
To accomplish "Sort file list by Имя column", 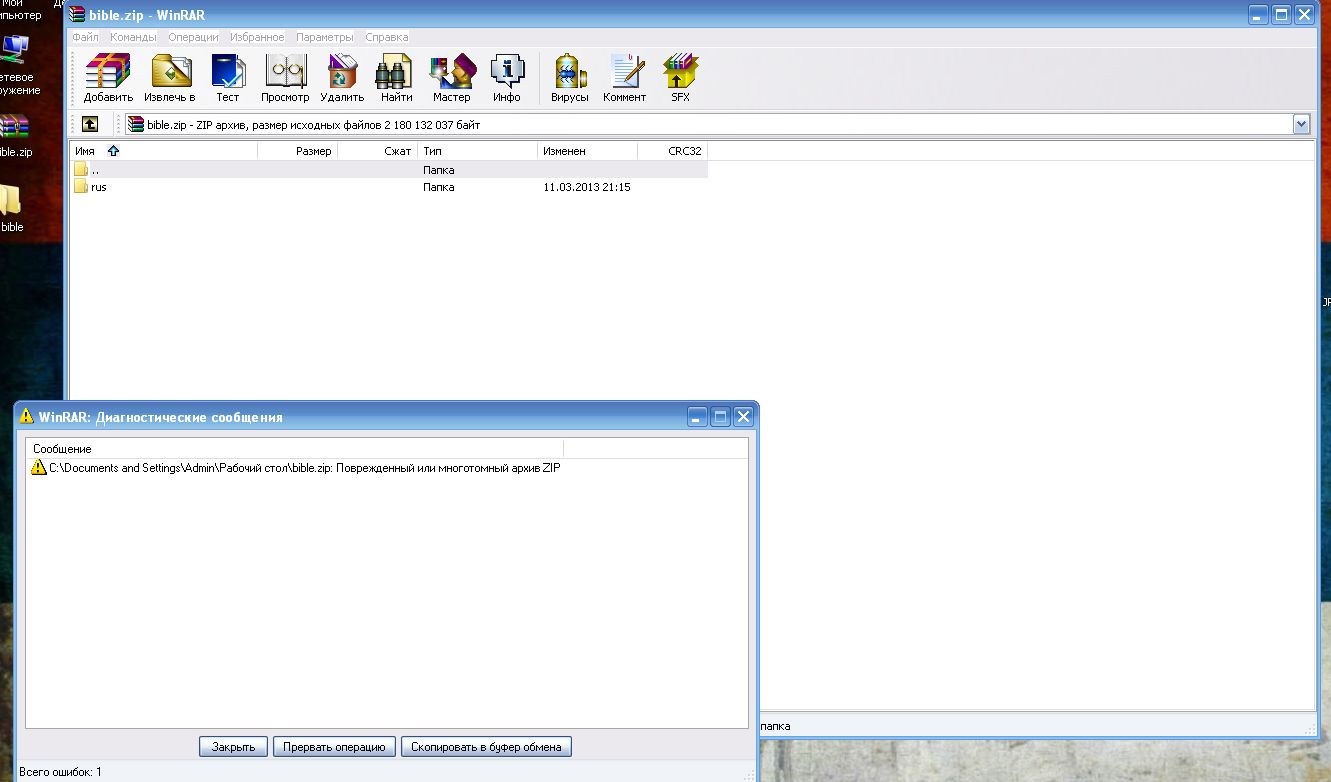I will click(x=164, y=151).
